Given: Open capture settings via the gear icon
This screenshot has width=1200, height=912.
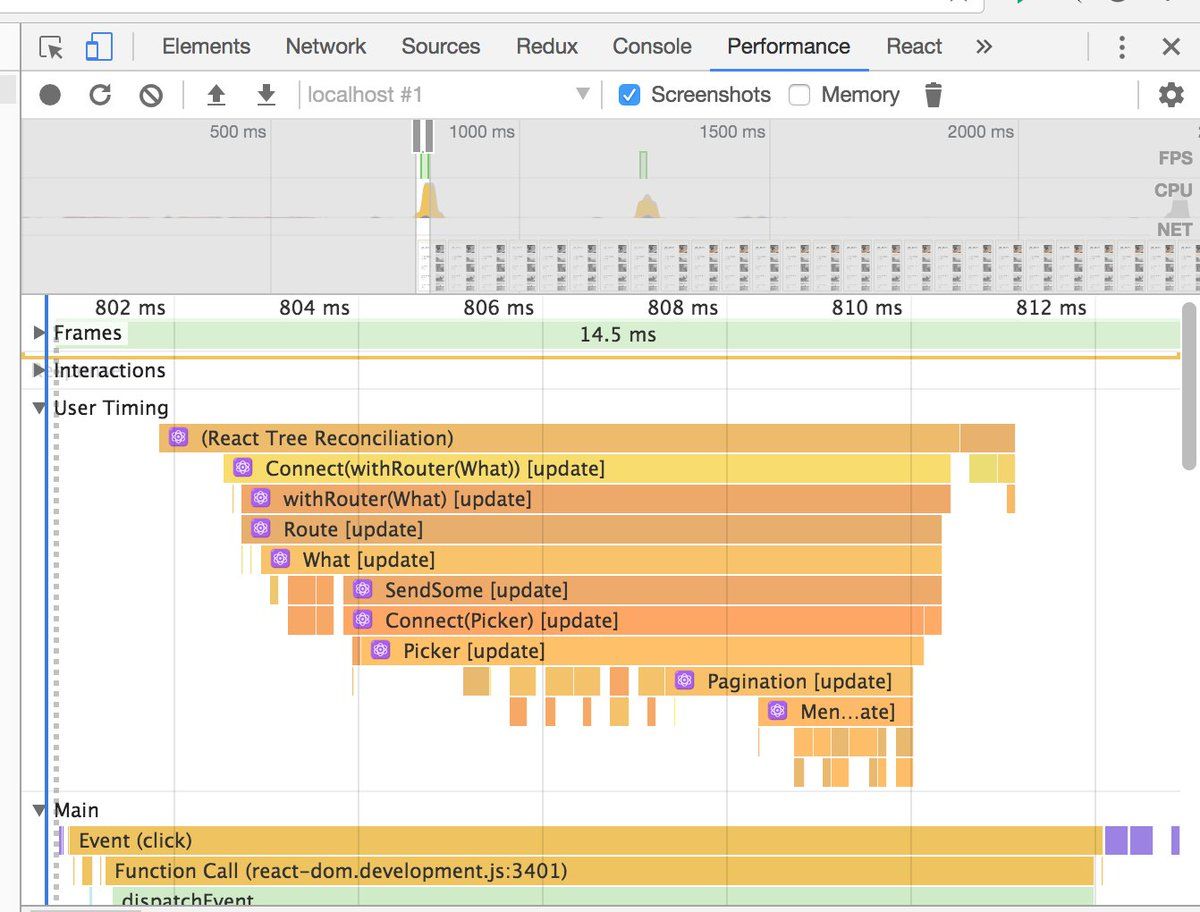Looking at the screenshot, I should click(x=1171, y=95).
